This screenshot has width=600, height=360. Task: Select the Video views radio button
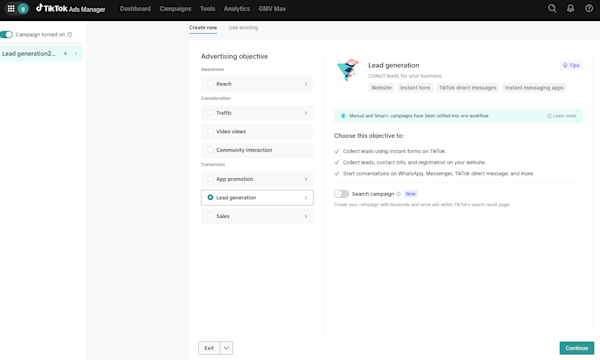click(210, 131)
